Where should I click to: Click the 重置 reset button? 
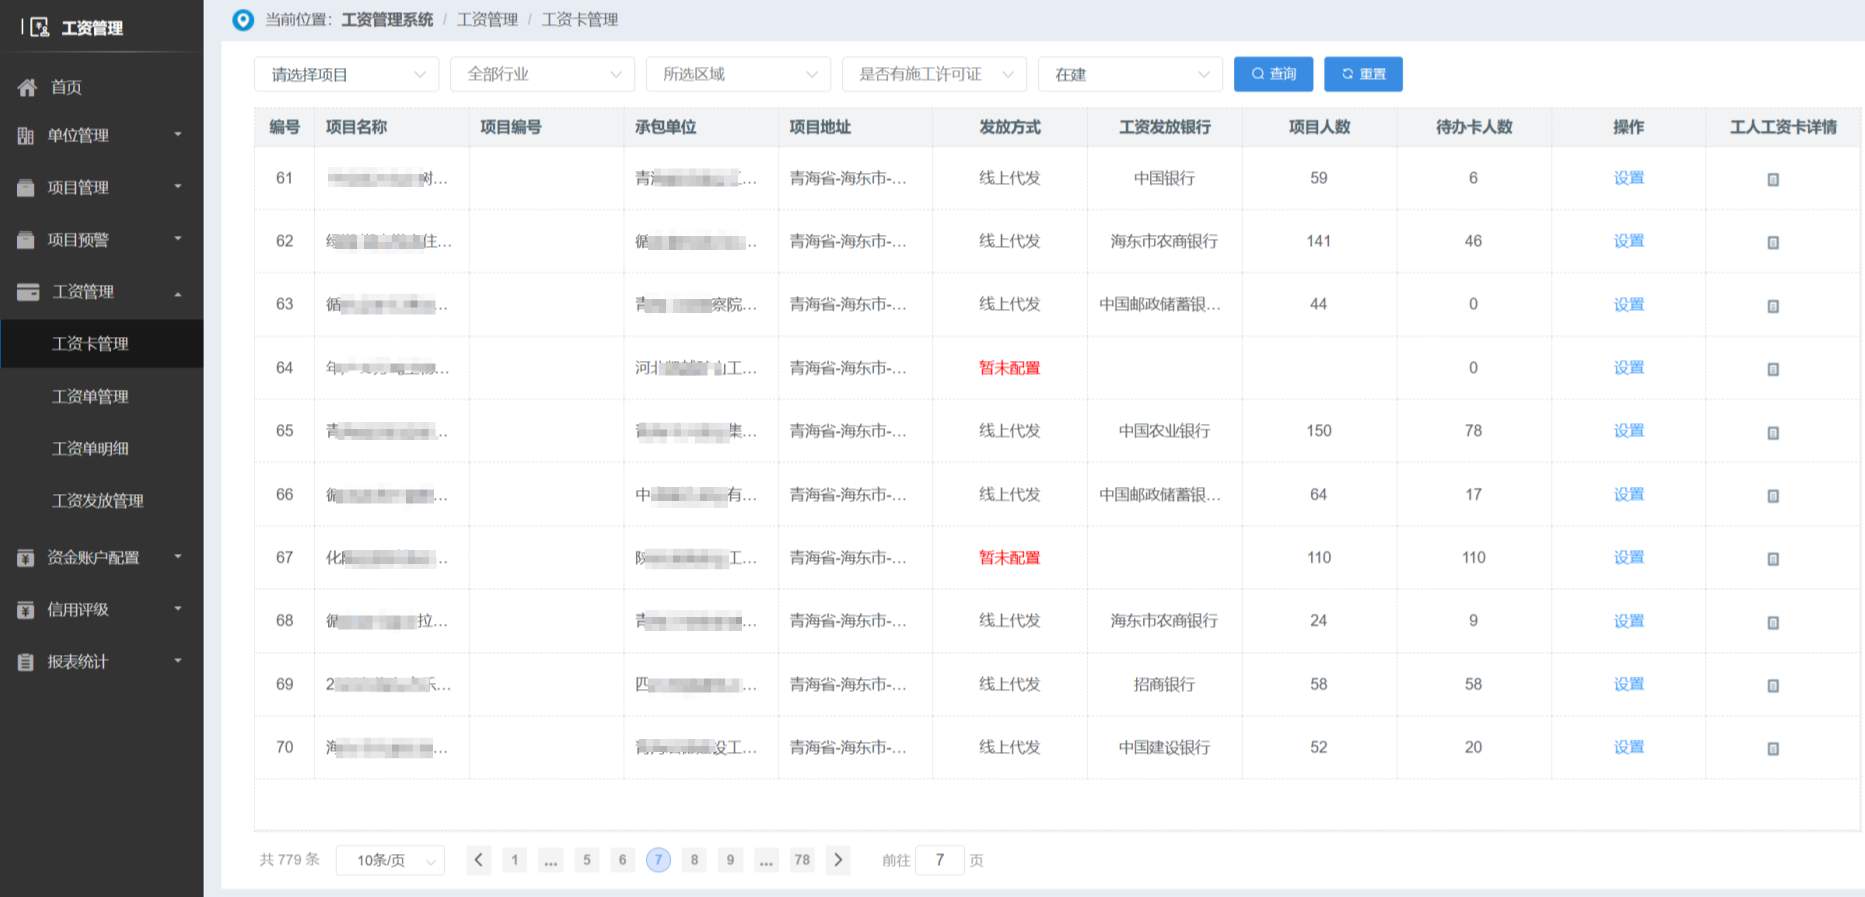[1363, 74]
